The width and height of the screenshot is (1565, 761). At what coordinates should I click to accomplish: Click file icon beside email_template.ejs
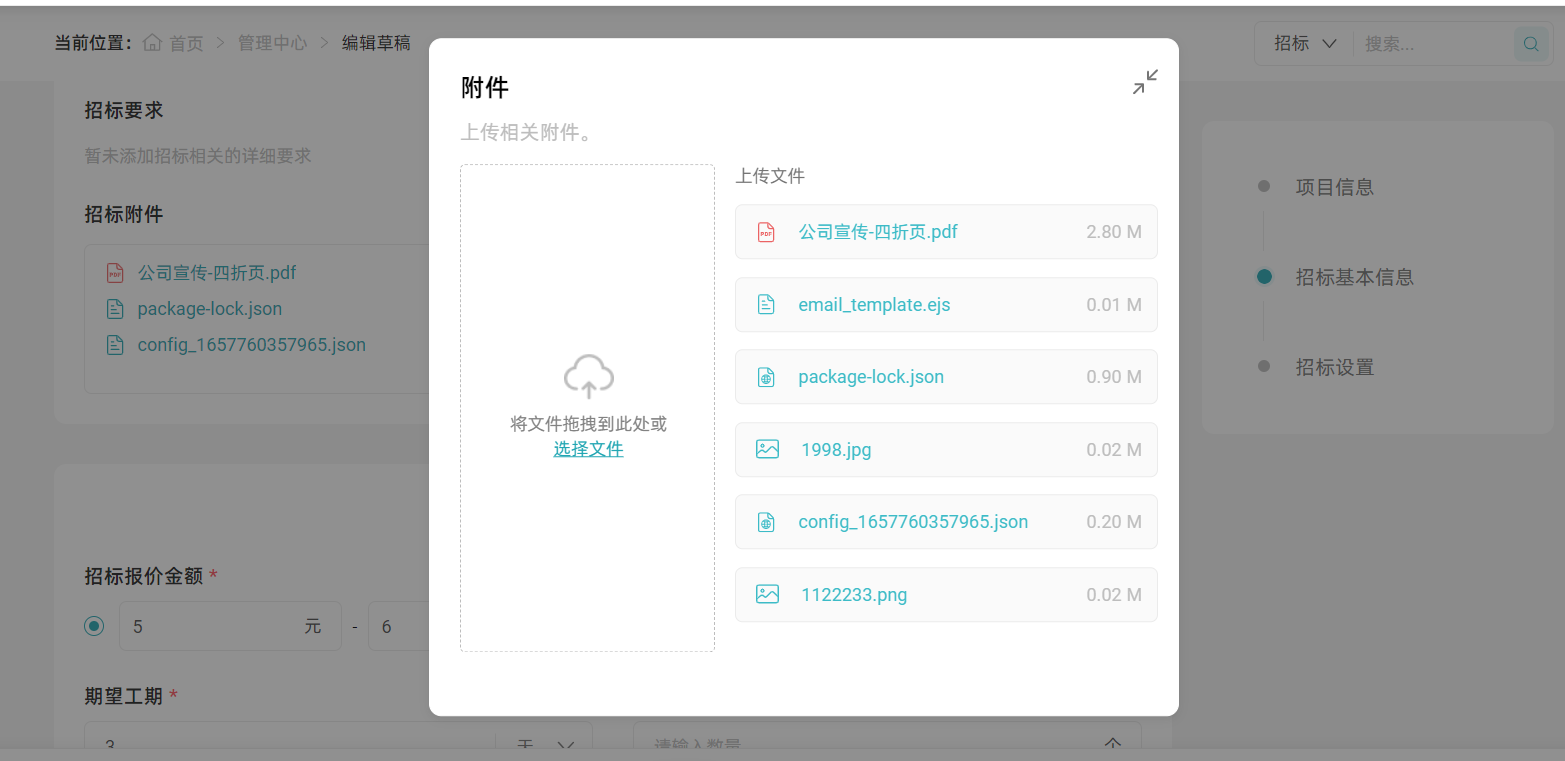click(766, 305)
